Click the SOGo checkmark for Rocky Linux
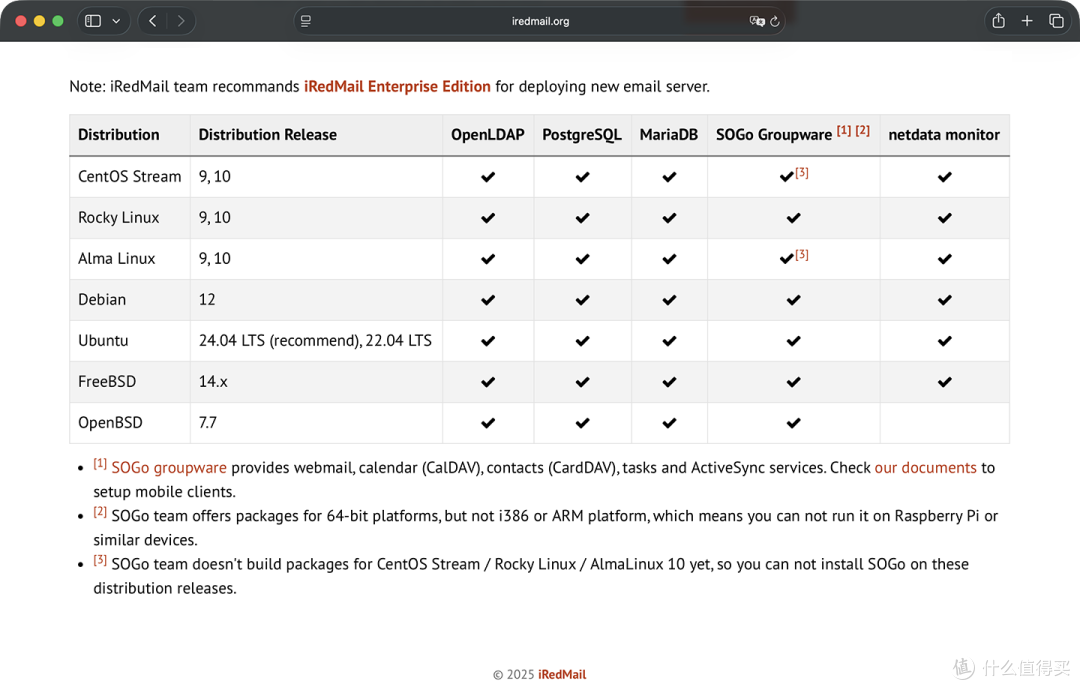The height and width of the screenshot is (690, 1080). click(x=793, y=218)
